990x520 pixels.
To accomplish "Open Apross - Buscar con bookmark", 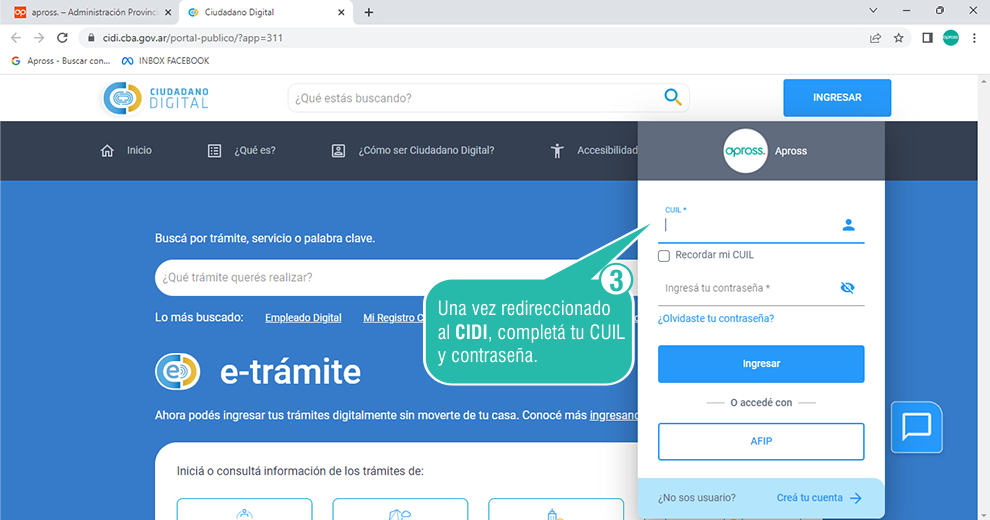I will pos(61,61).
